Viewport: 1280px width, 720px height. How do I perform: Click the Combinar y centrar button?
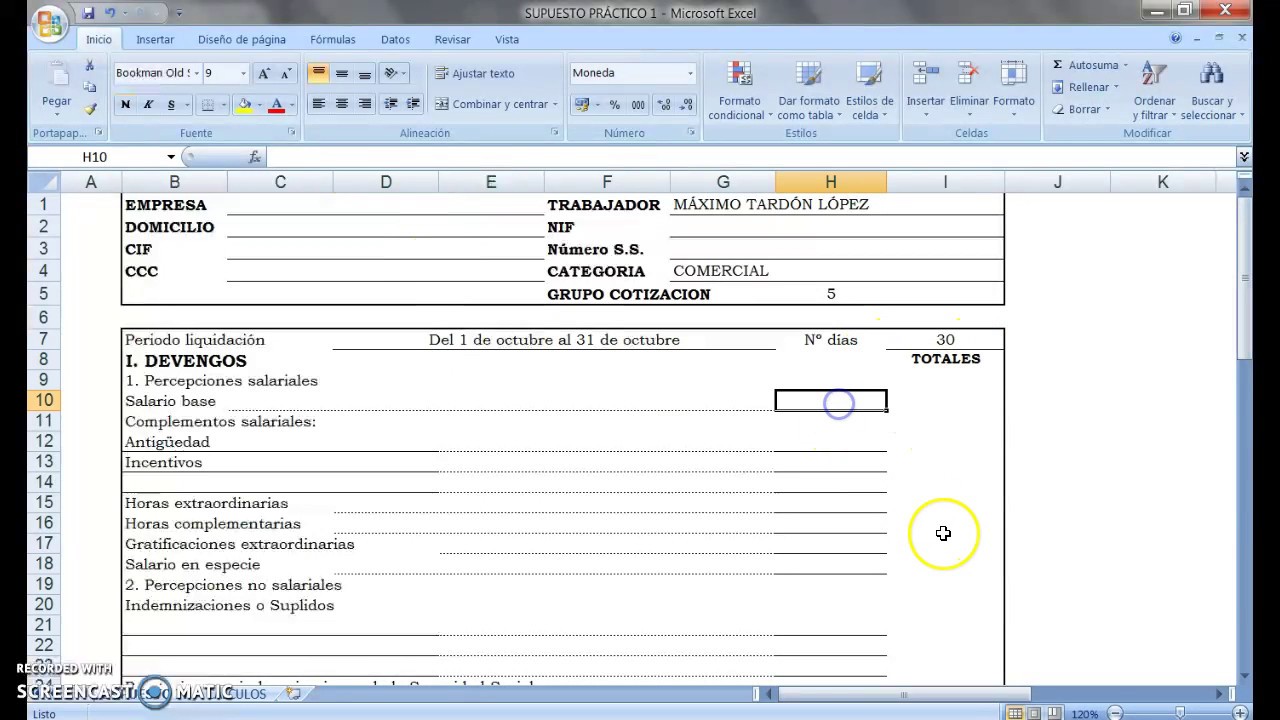(495, 104)
